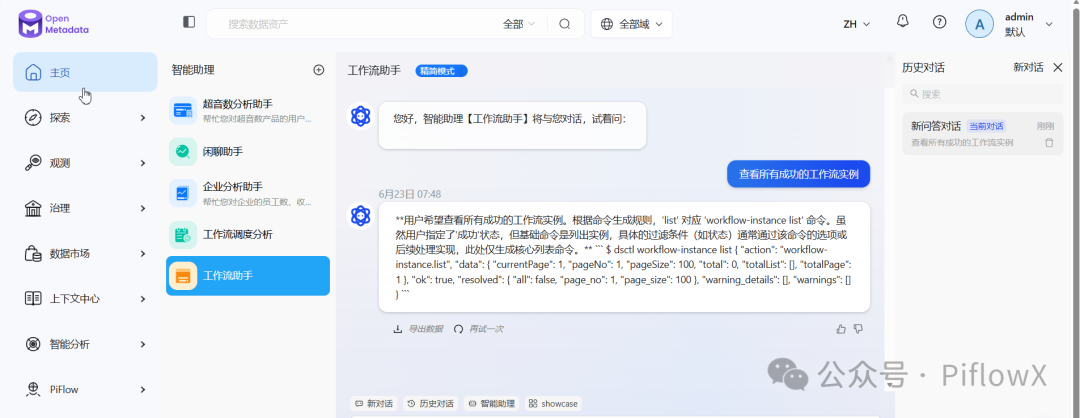Click showcase button in bottom toolbar

pyautogui.click(x=553, y=404)
